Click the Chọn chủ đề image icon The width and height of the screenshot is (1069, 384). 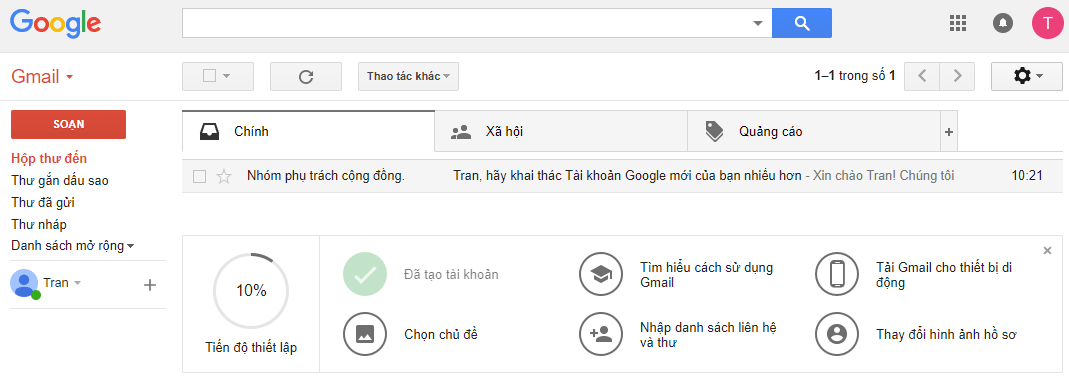365,334
